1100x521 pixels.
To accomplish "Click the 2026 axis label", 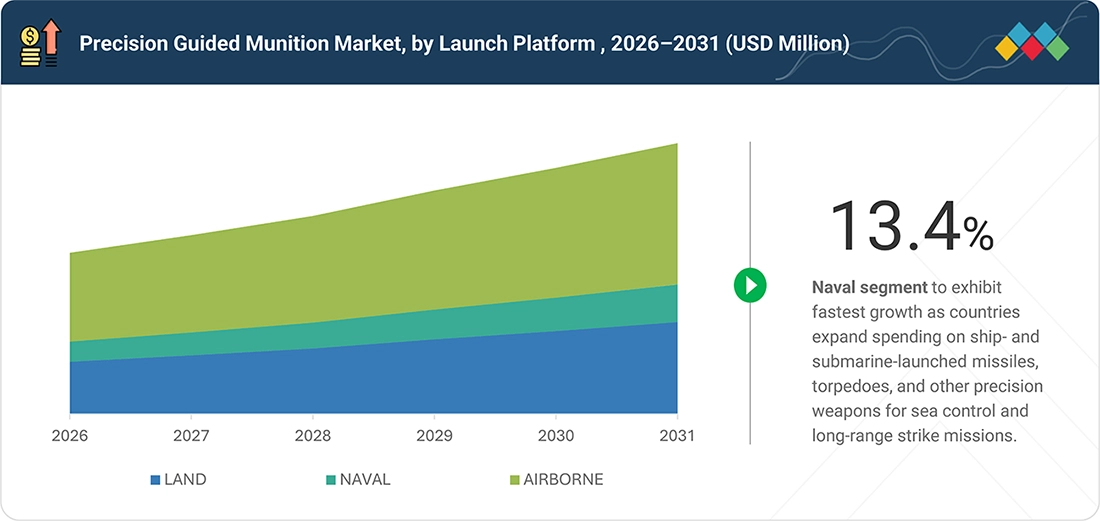I will point(69,436).
